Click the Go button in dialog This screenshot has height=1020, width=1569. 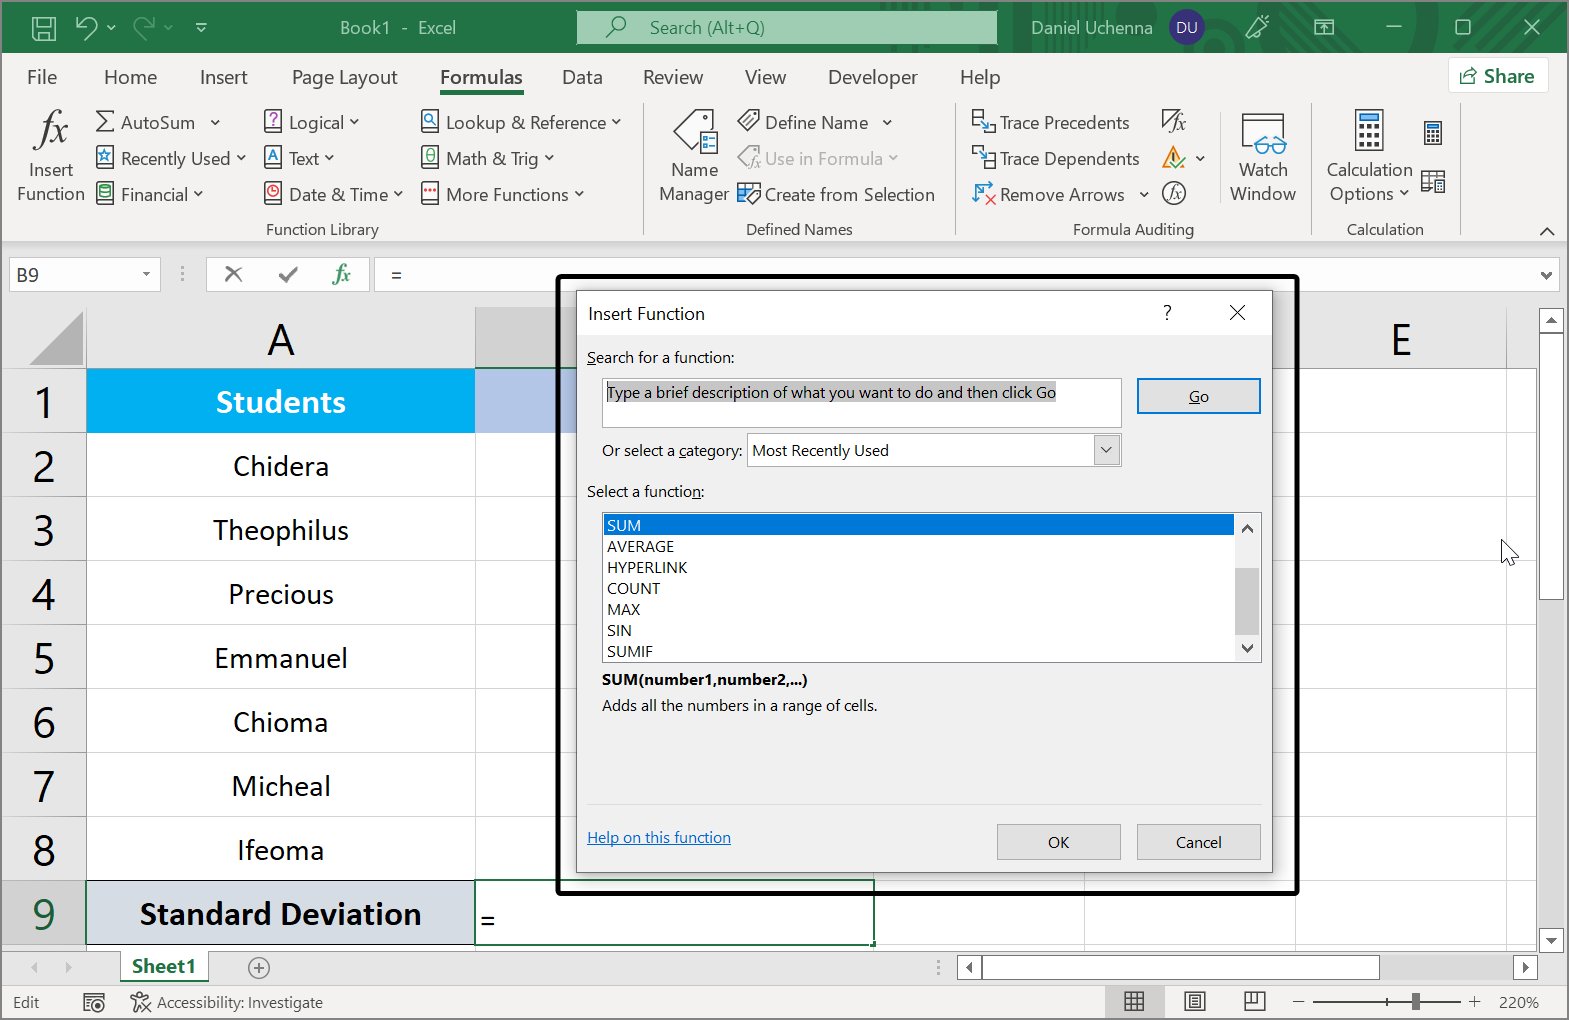(x=1198, y=396)
